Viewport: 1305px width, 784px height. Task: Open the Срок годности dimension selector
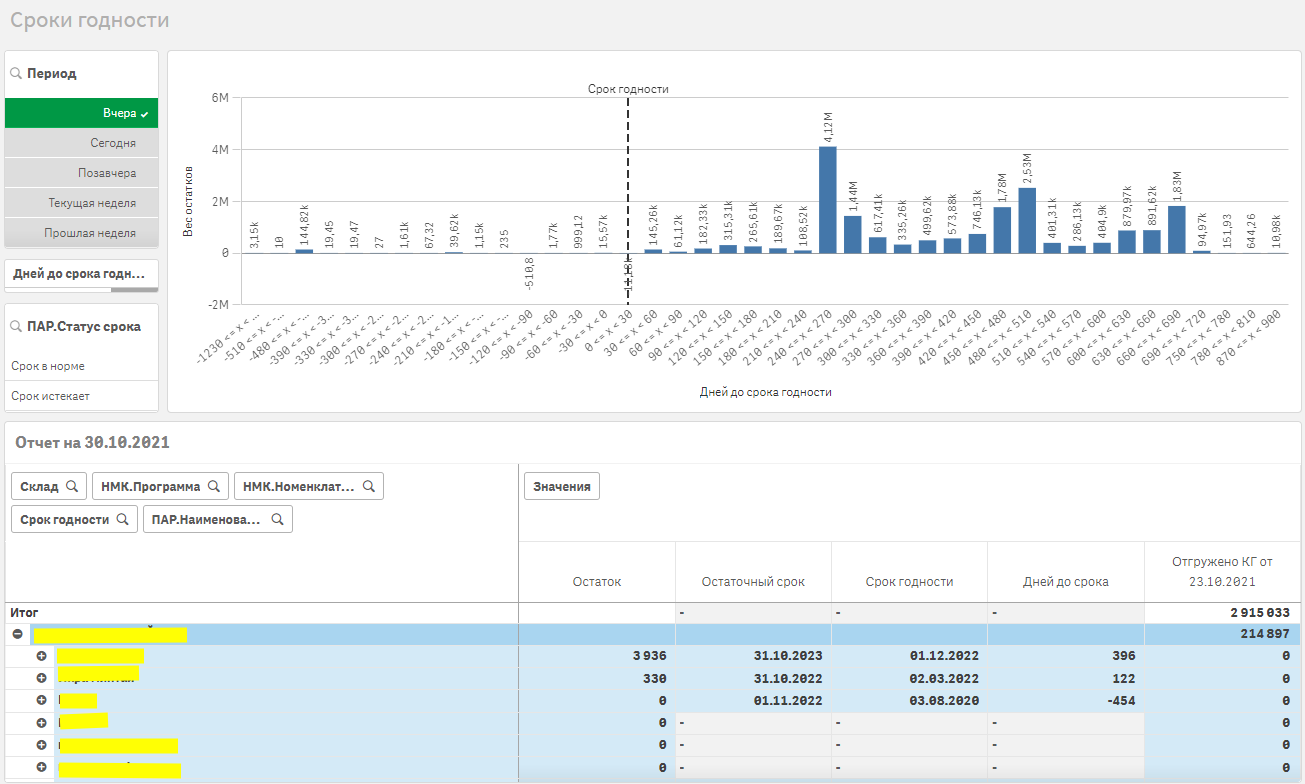(x=74, y=520)
